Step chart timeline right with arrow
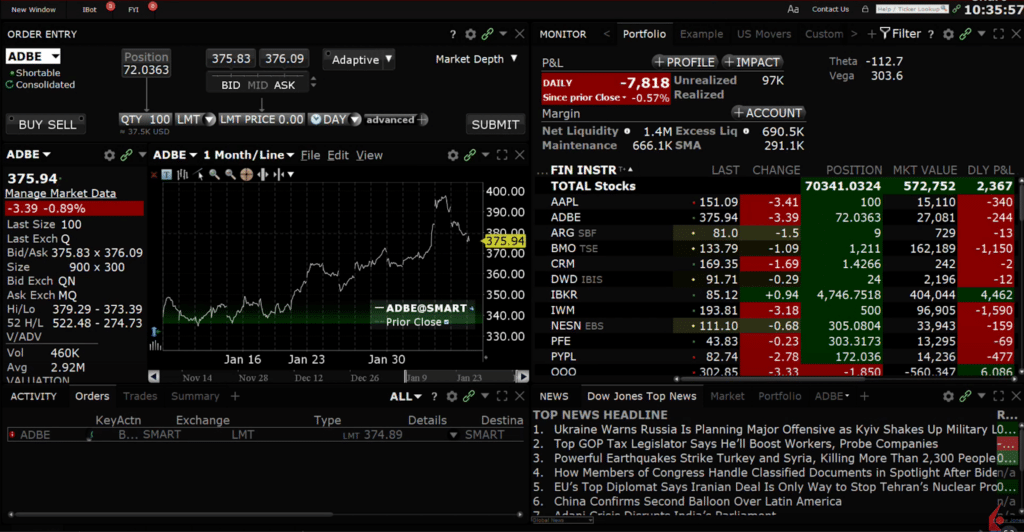Viewport: 1024px width, 532px height. tap(522, 377)
